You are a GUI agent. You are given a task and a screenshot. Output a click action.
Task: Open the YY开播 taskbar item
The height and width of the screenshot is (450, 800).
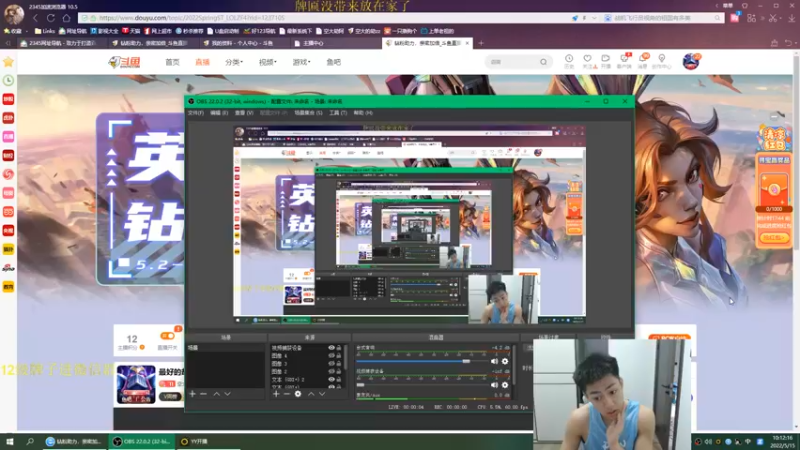pos(195,441)
